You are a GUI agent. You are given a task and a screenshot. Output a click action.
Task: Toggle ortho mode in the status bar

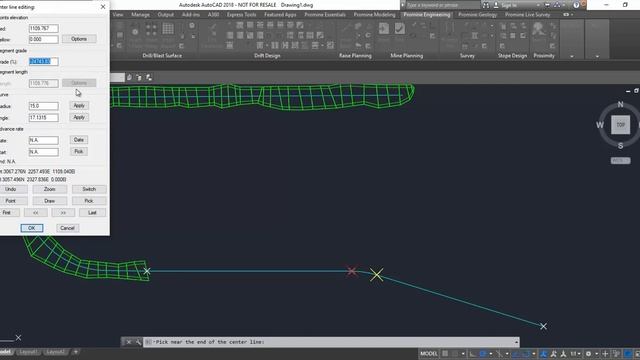point(473,353)
